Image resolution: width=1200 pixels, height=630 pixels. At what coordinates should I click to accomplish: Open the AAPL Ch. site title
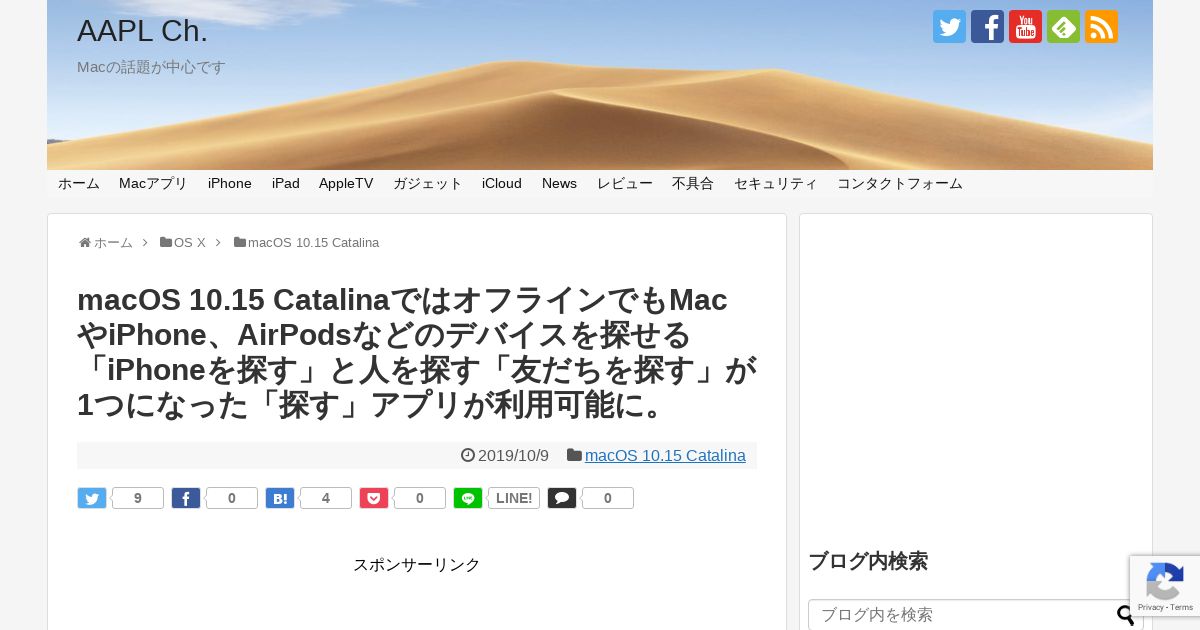[142, 31]
